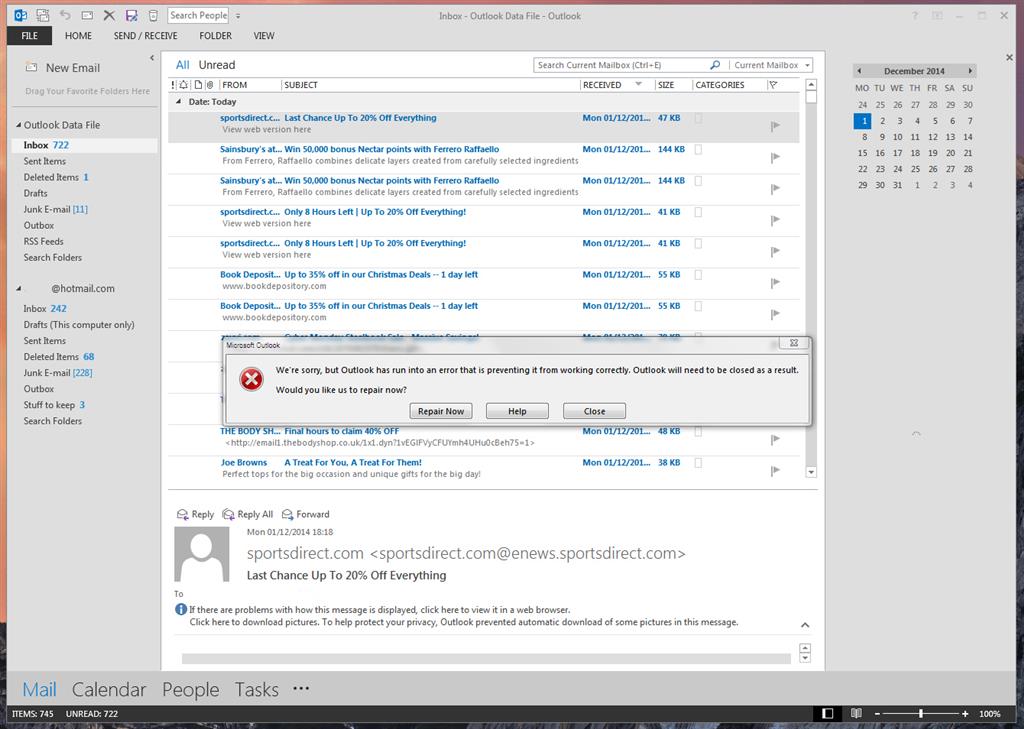Image resolution: width=1024 pixels, height=729 pixels.
Task: Toggle category box for first Sainsbury's email
Action: [x=698, y=150]
